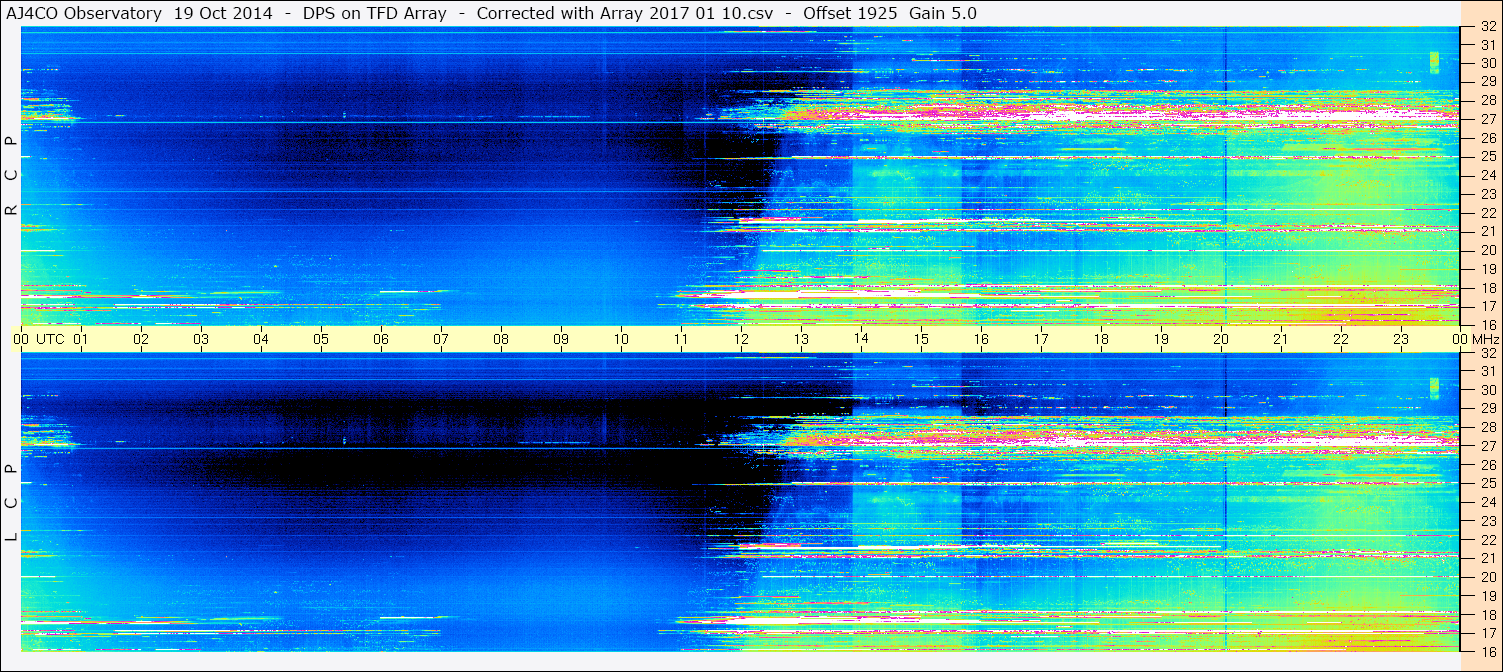Select the 01 hour marker on time axis
The image size is (1503, 672).
tap(81, 339)
